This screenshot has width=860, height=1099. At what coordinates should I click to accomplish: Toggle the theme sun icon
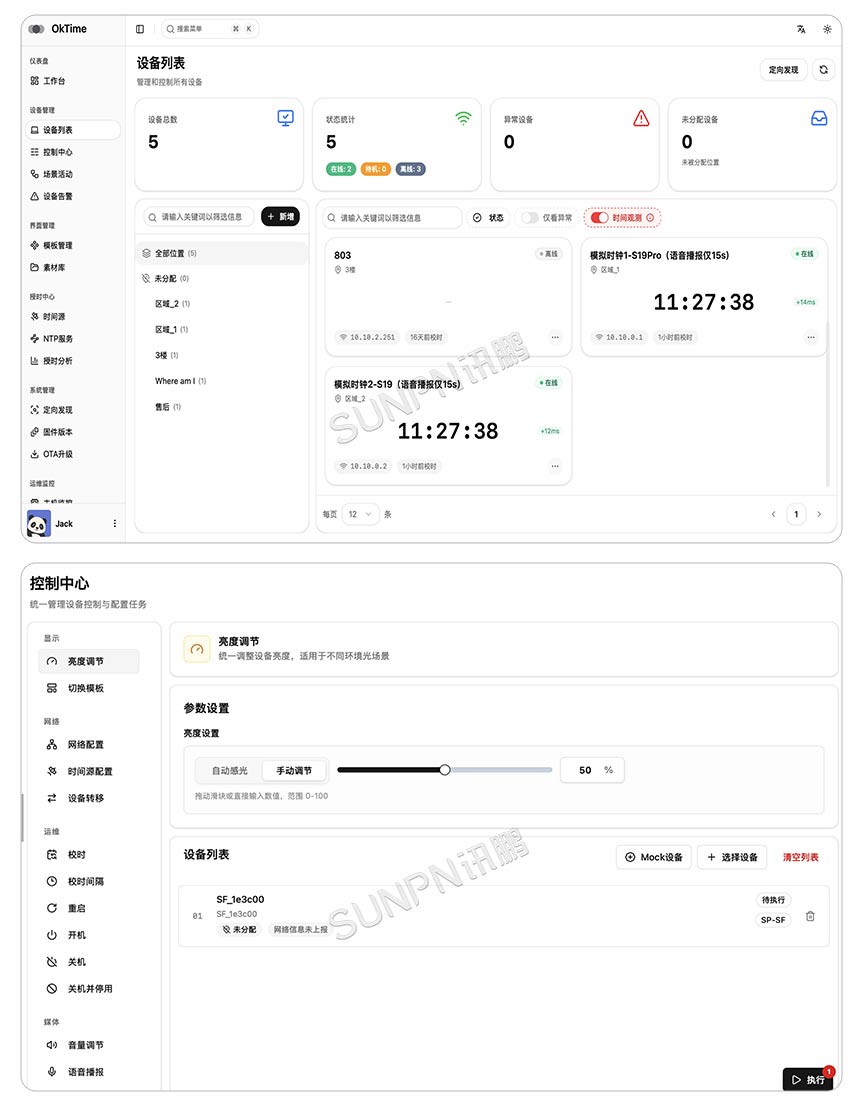pyautogui.click(x=827, y=29)
